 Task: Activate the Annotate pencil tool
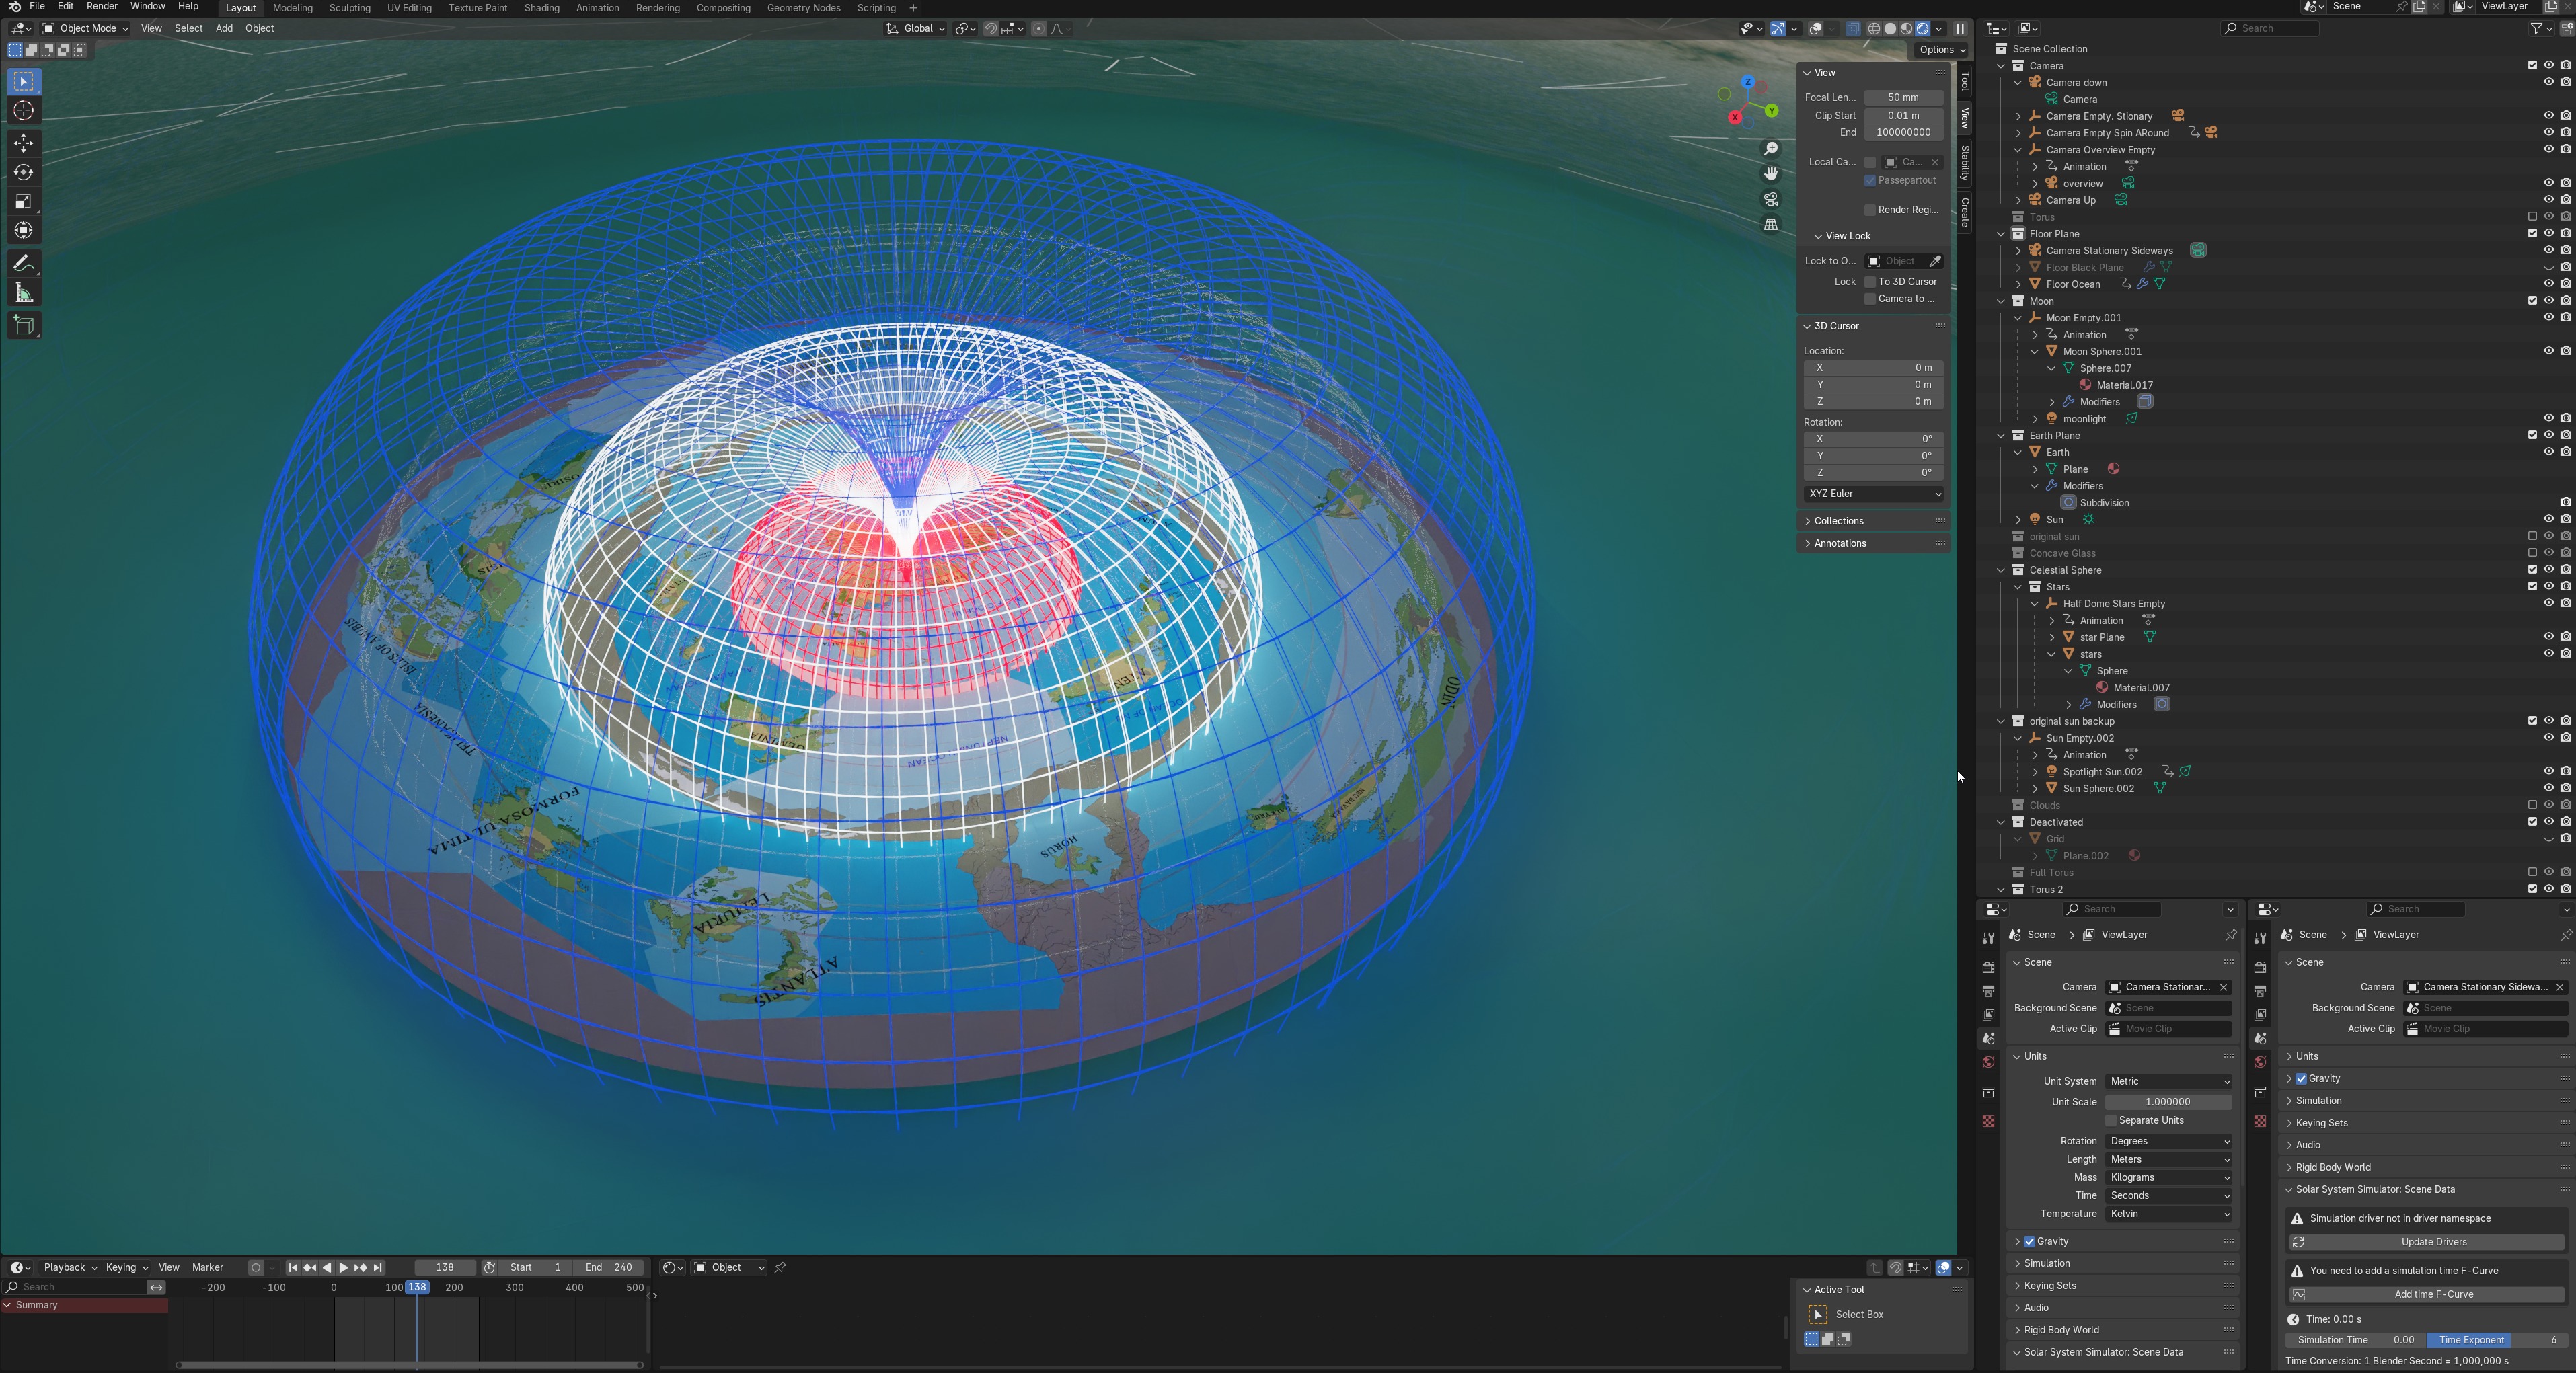tap(23, 263)
